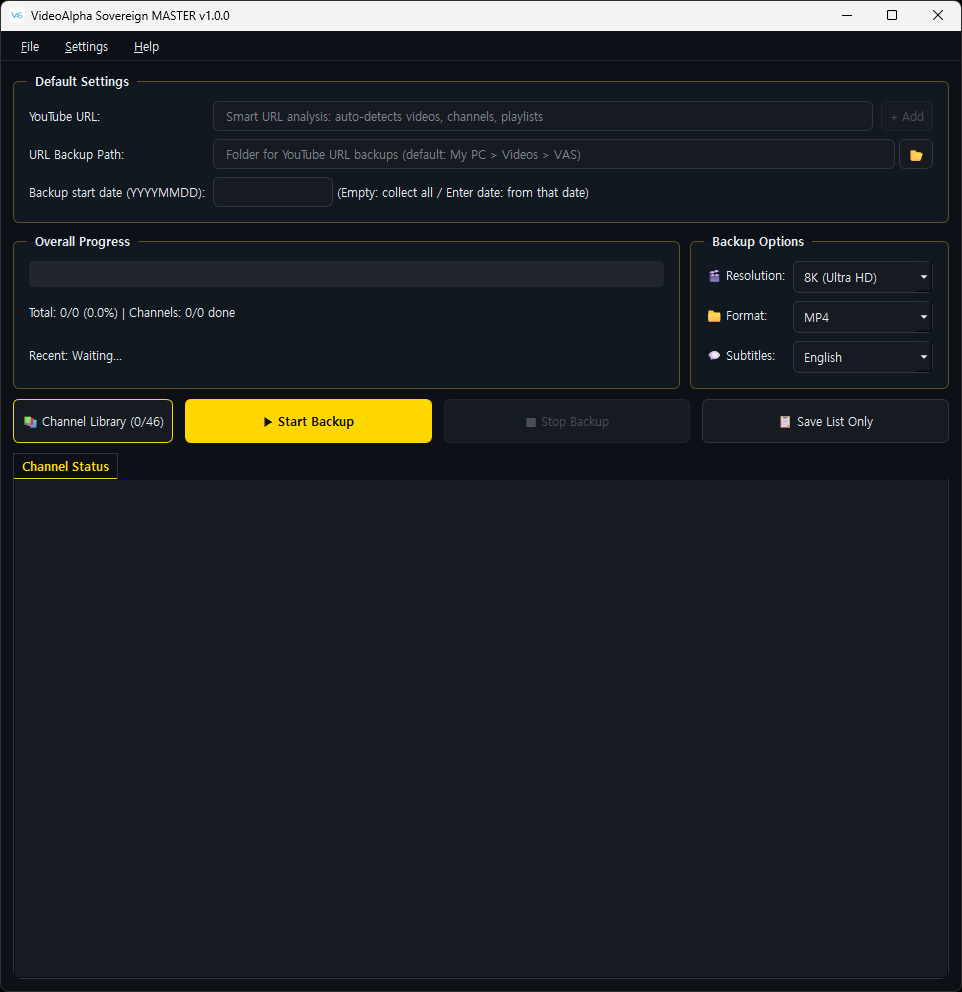This screenshot has height=992, width=962.
Task: Click the folder browse icon for backup path
Action: click(915, 154)
